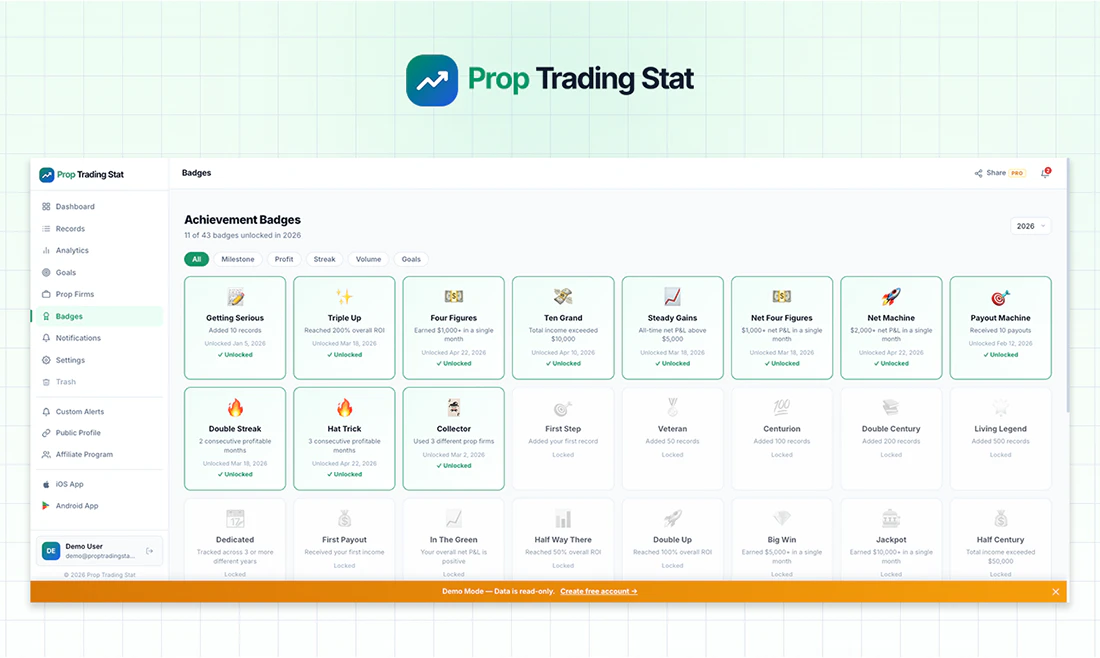Filter badges by Goals

(411, 260)
